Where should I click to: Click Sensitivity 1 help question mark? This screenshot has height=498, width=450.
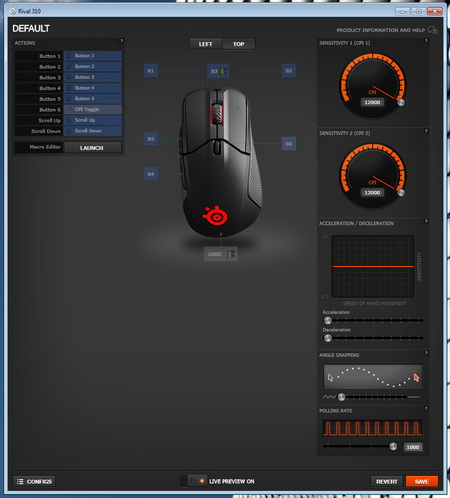coord(426,41)
